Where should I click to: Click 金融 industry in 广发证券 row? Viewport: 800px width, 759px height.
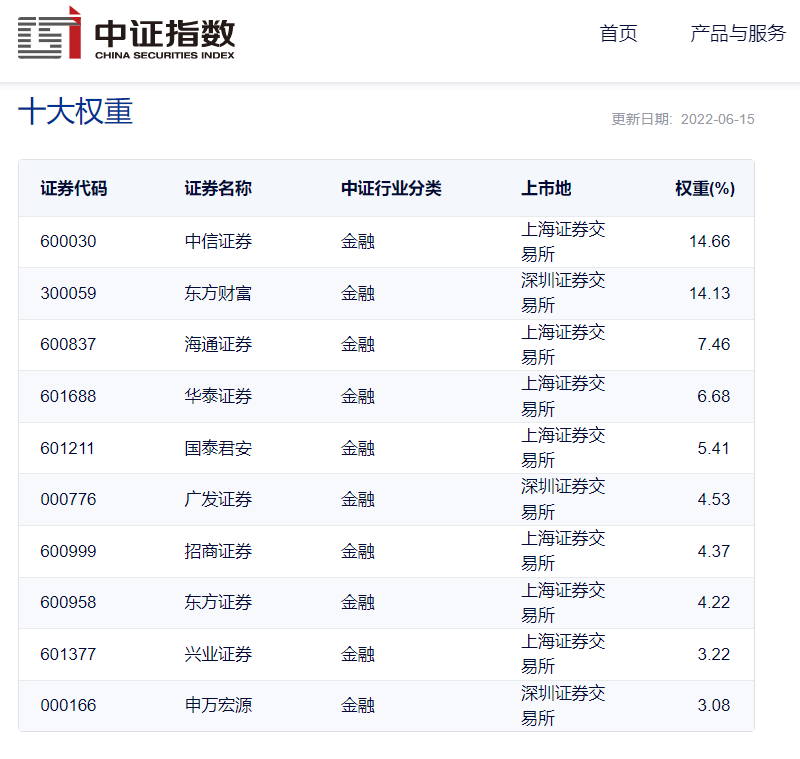tap(358, 499)
